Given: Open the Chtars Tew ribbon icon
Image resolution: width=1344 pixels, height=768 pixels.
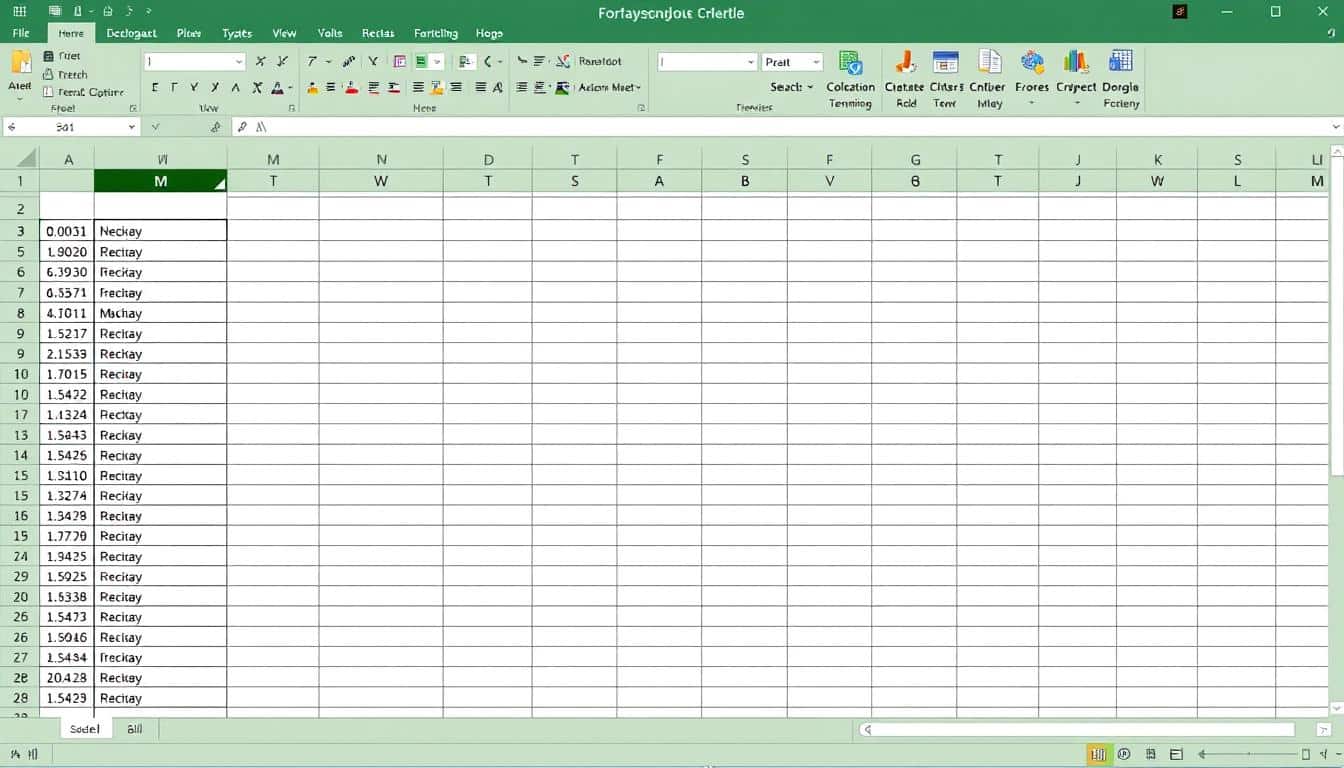Looking at the screenshot, I should [x=945, y=62].
